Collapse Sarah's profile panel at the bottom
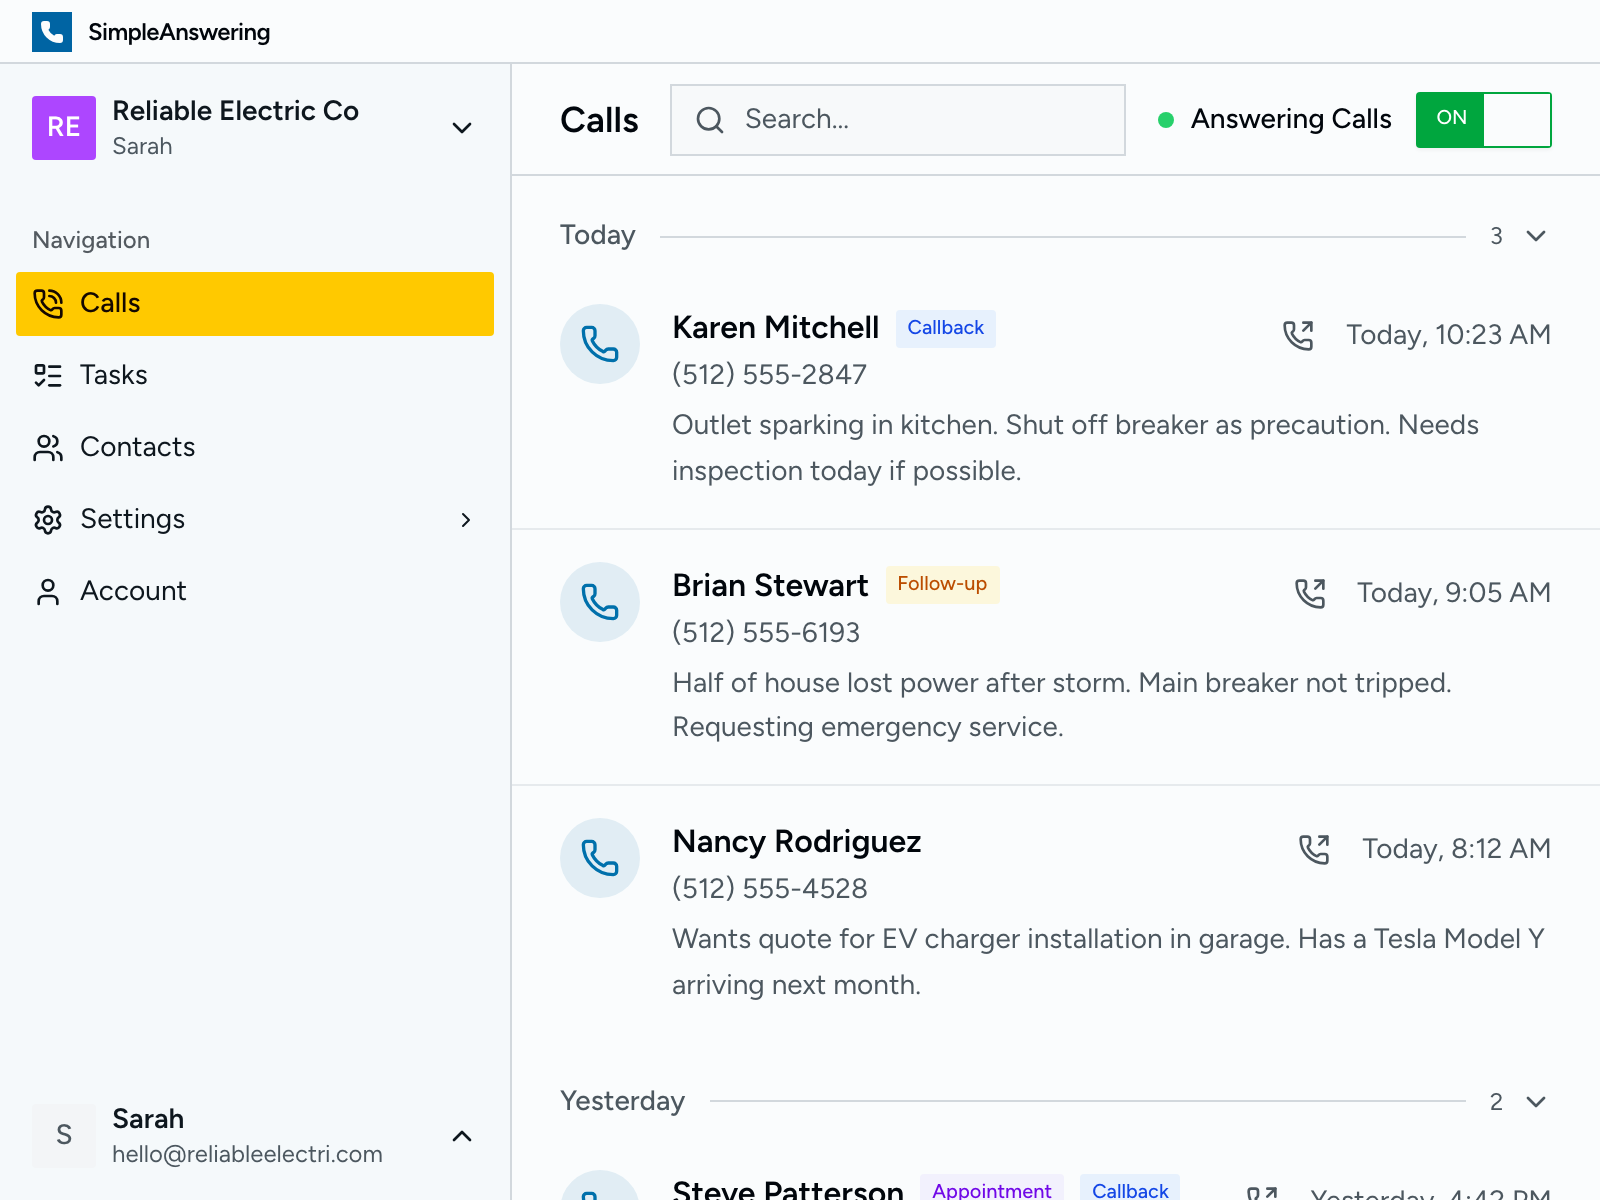The height and width of the screenshot is (1200, 1600). [461, 1136]
